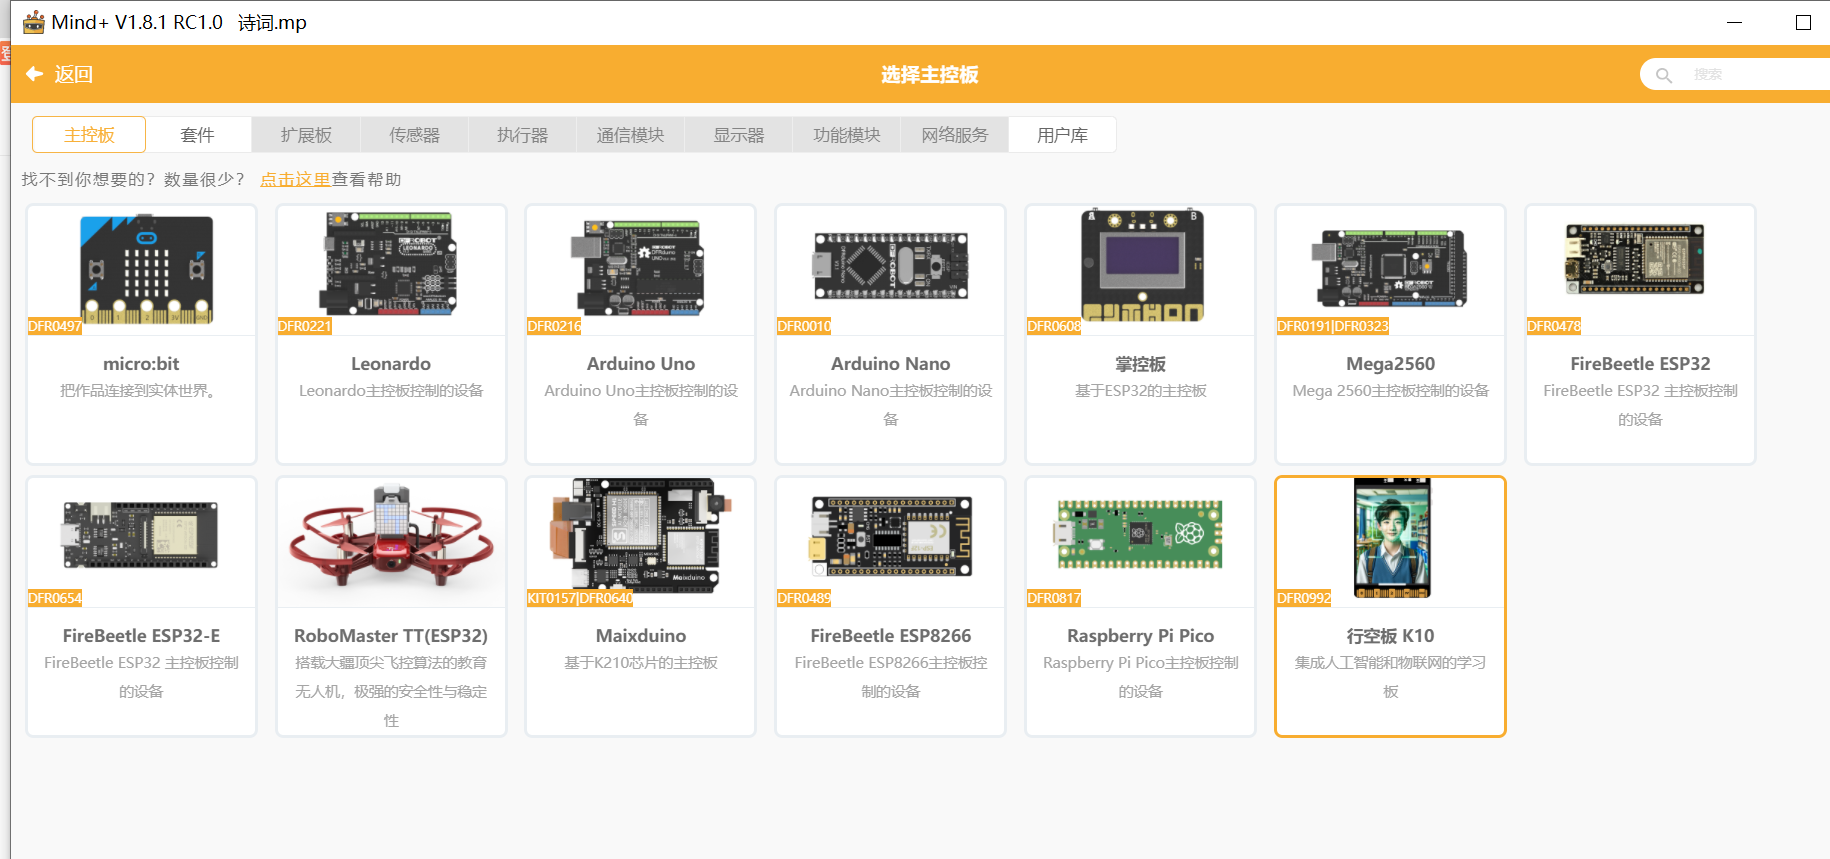The height and width of the screenshot is (859, 1830).
Task: Click the 把作品连接到实体世界 description
Action: pyautogui.click(x=139, y=391)
